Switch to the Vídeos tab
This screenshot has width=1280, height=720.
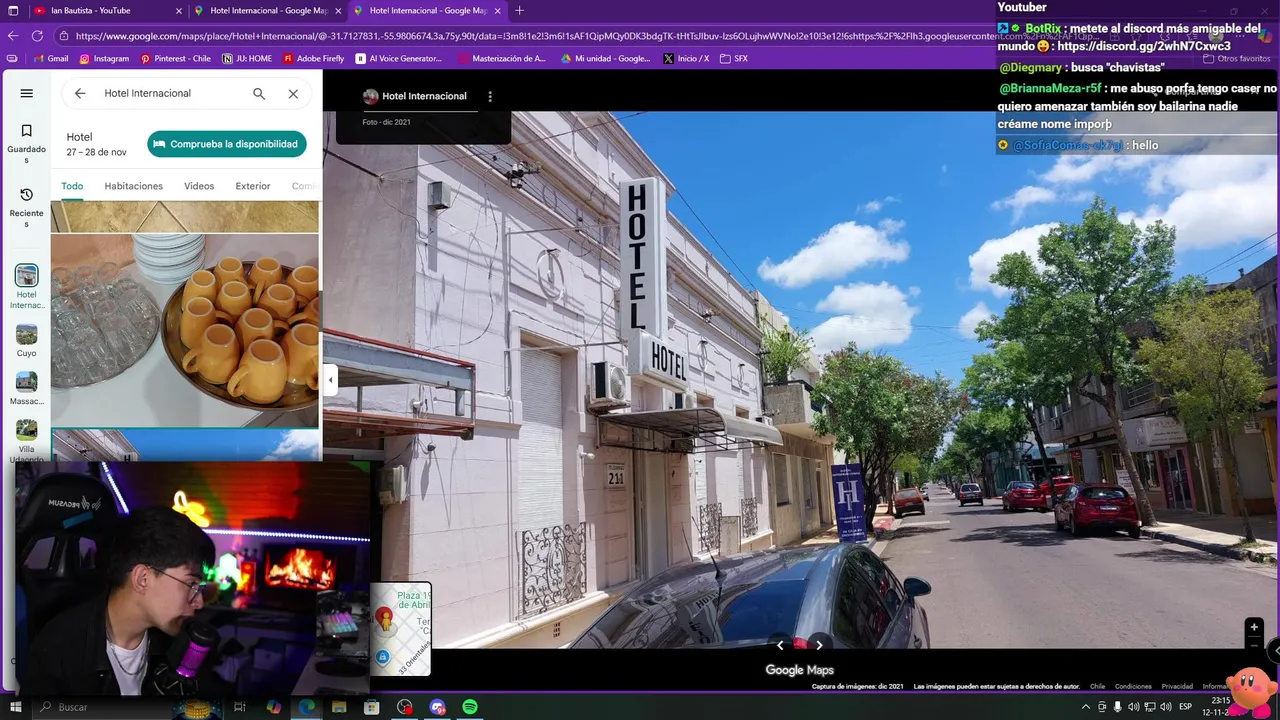click(199, 186)
